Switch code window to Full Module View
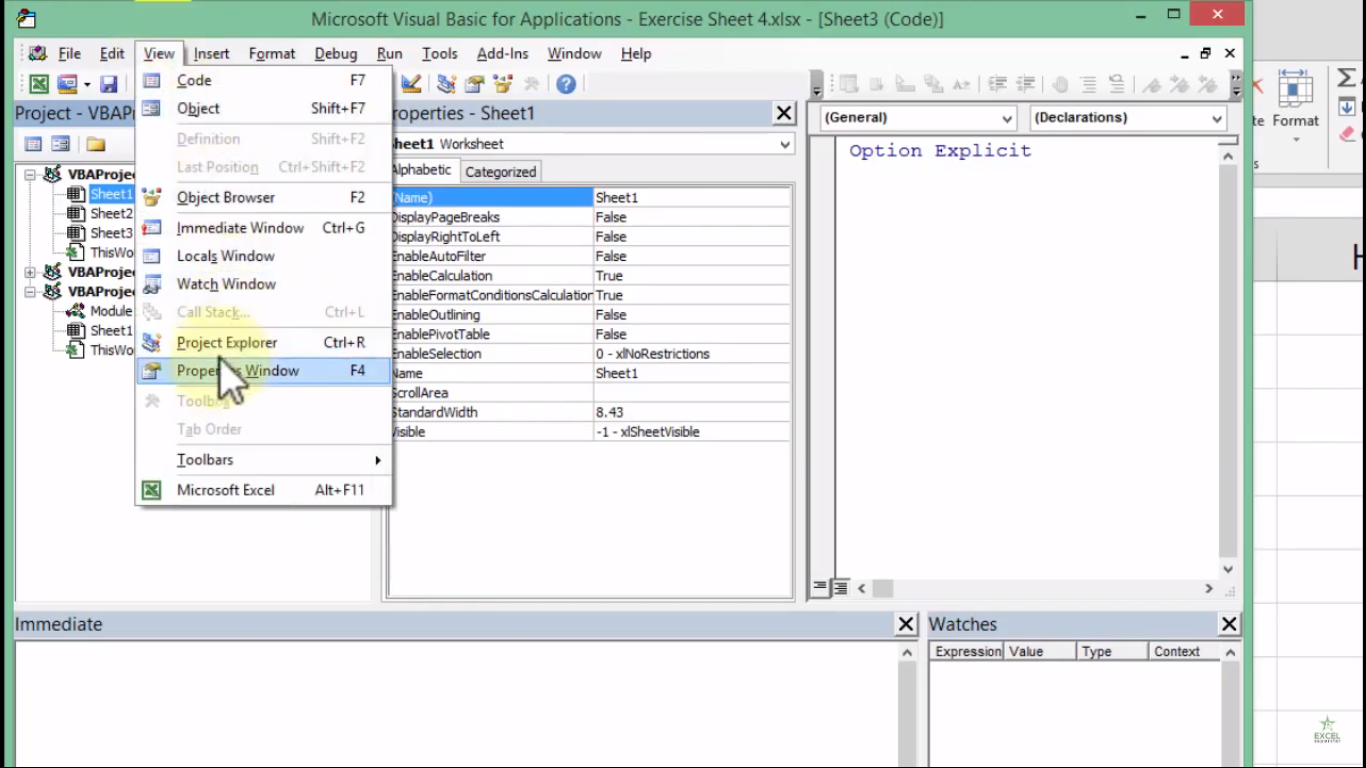This screenshot has width=1366, height=768. pyautogui.click(x=841, y=588)
